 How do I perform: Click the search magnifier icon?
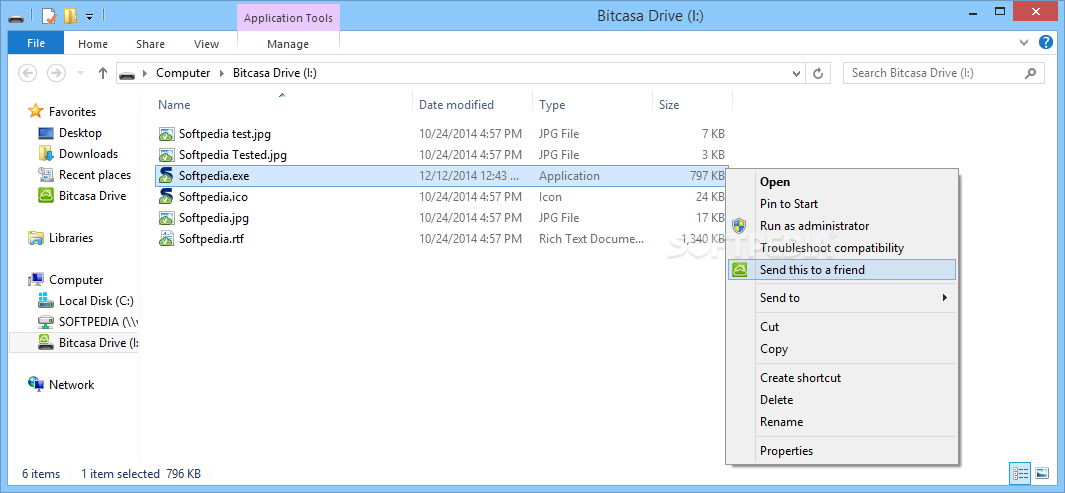[1031, 73]
